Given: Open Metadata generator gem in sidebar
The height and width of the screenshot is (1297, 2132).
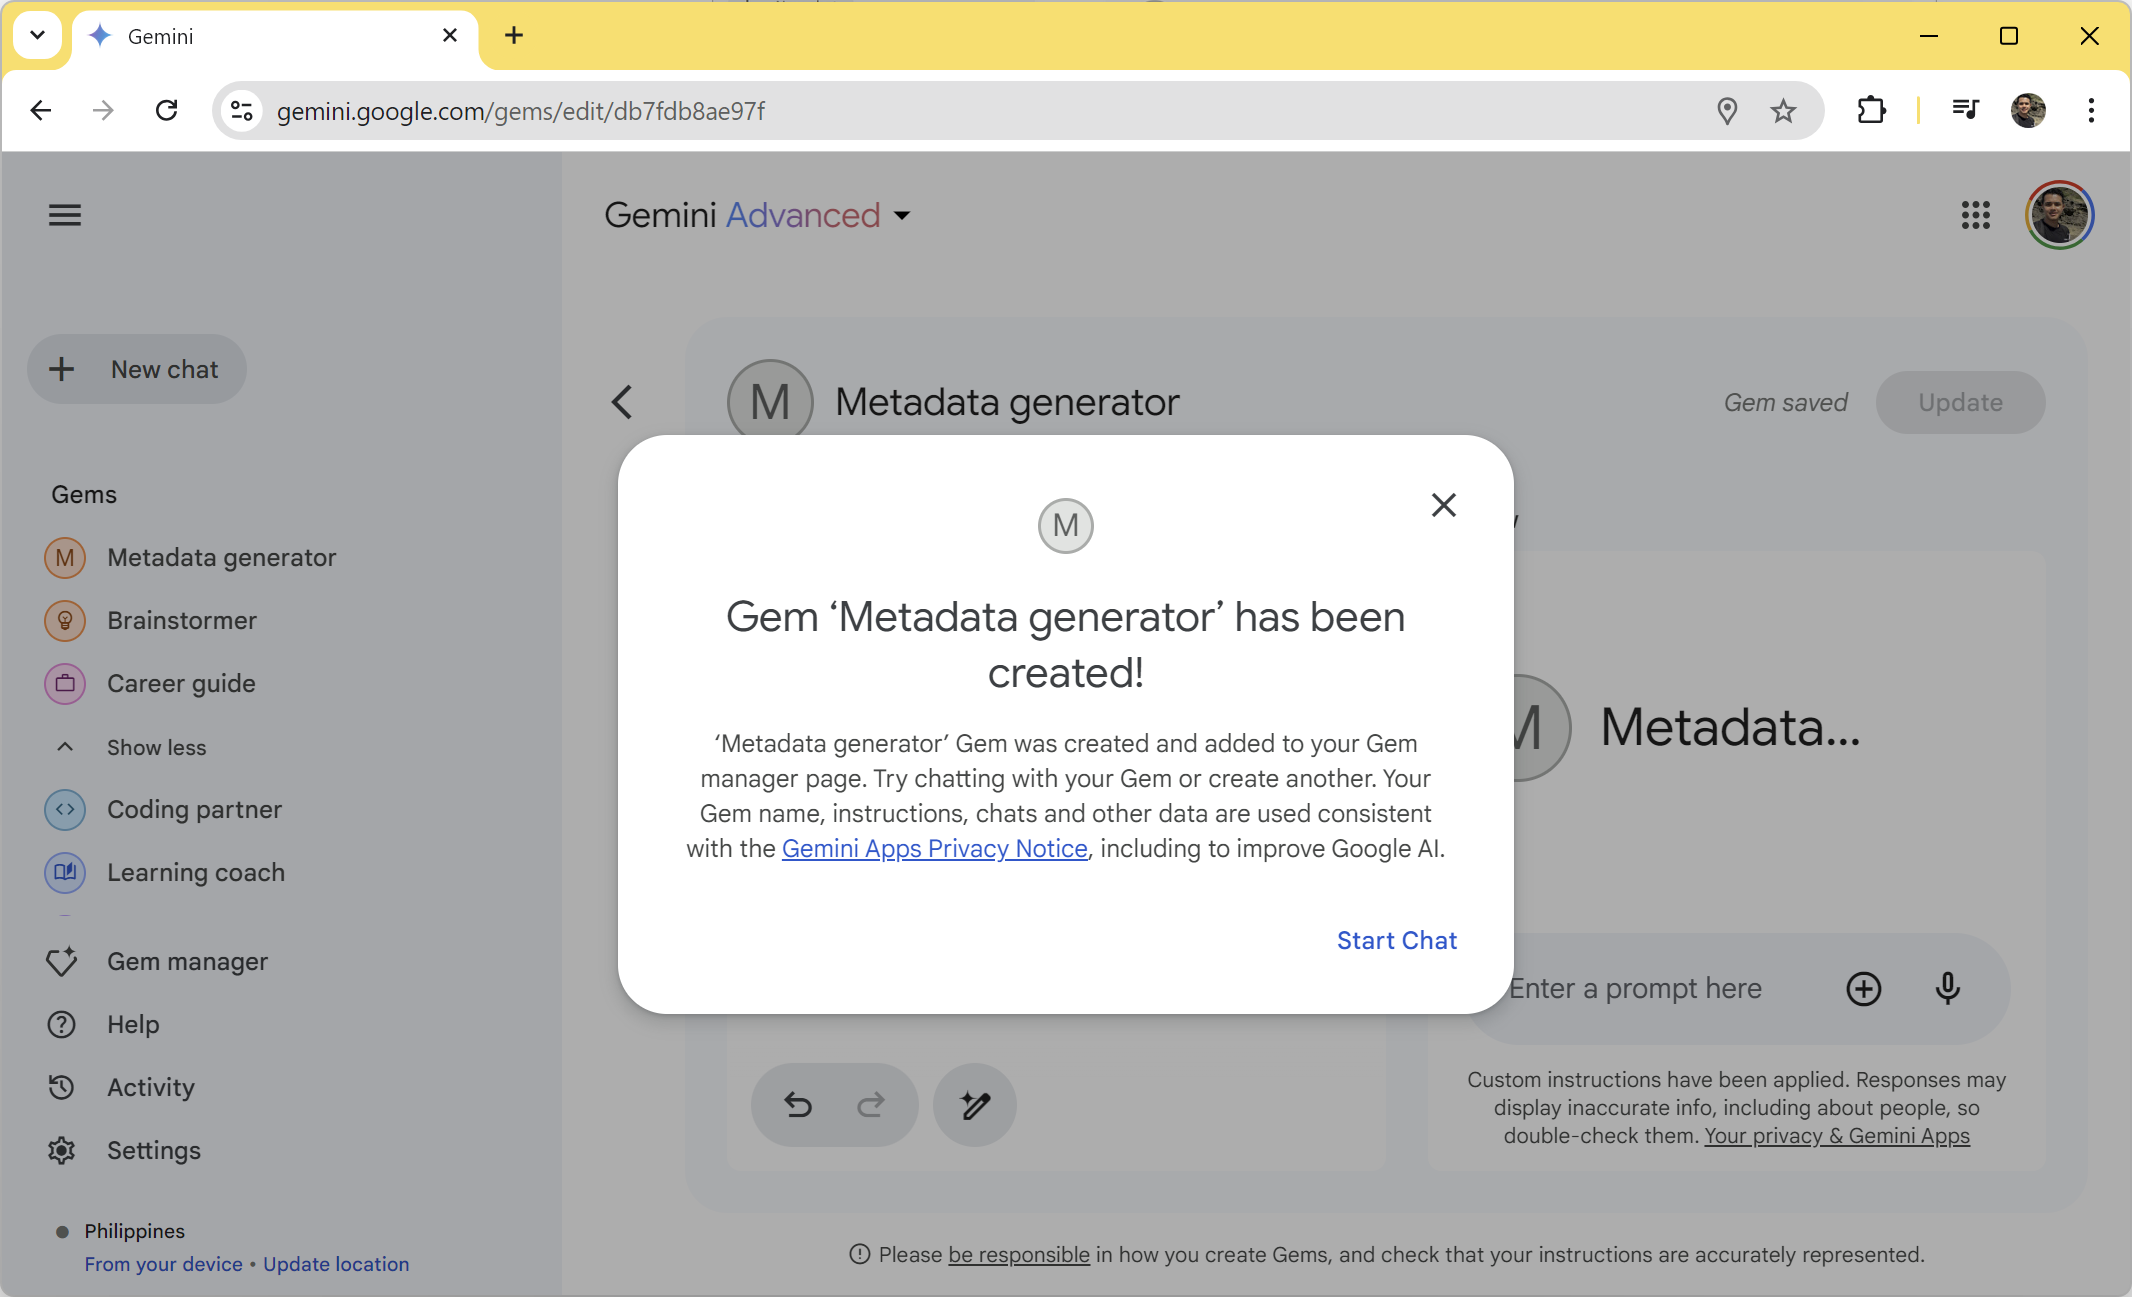Looking at the screenshot, I should [221, 557].
